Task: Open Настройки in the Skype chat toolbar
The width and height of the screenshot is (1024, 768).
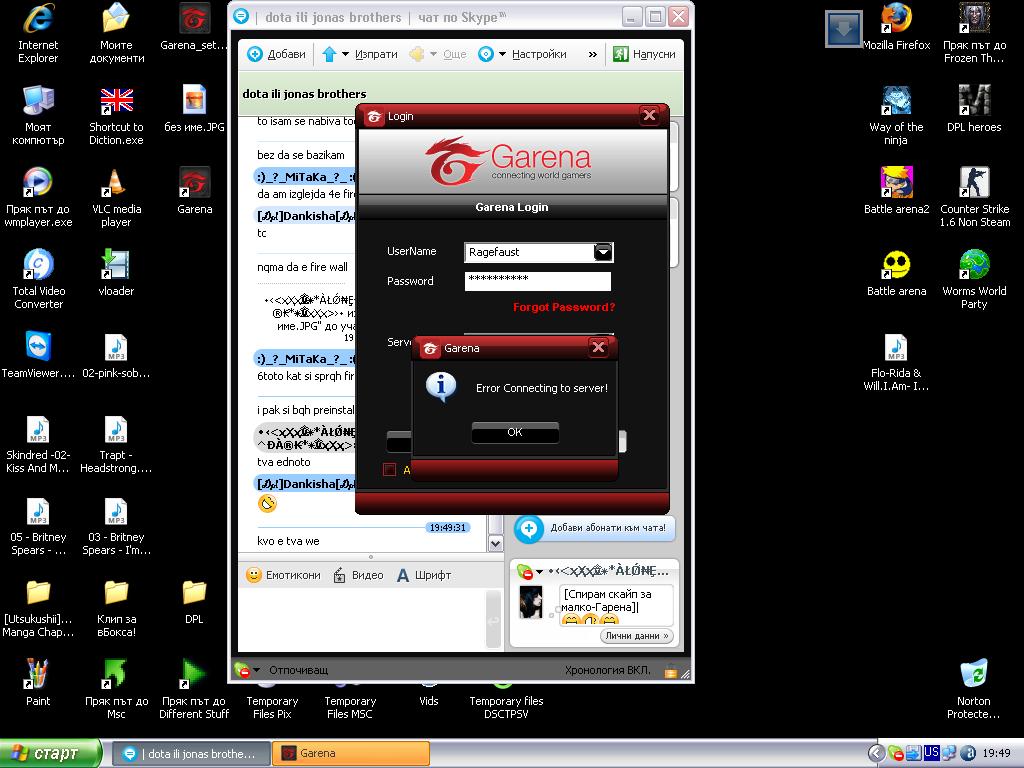Action: [539, 54]
